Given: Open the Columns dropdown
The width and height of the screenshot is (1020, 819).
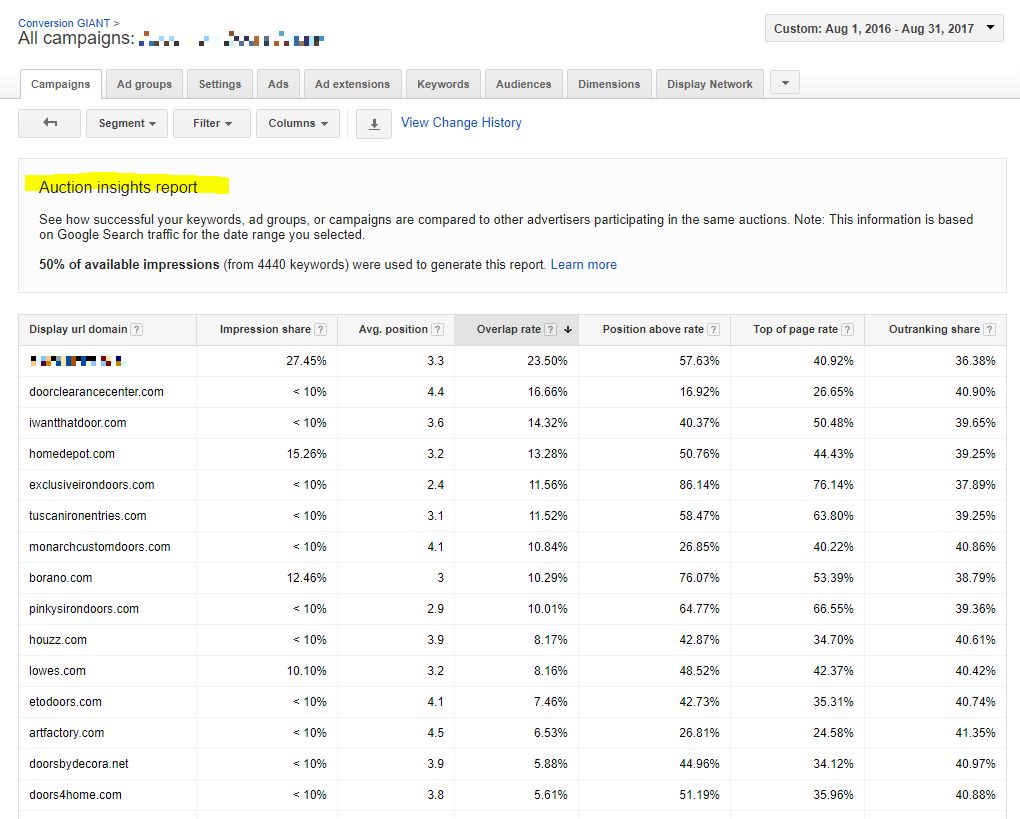Looking at the screenshot, I should 298,124.
